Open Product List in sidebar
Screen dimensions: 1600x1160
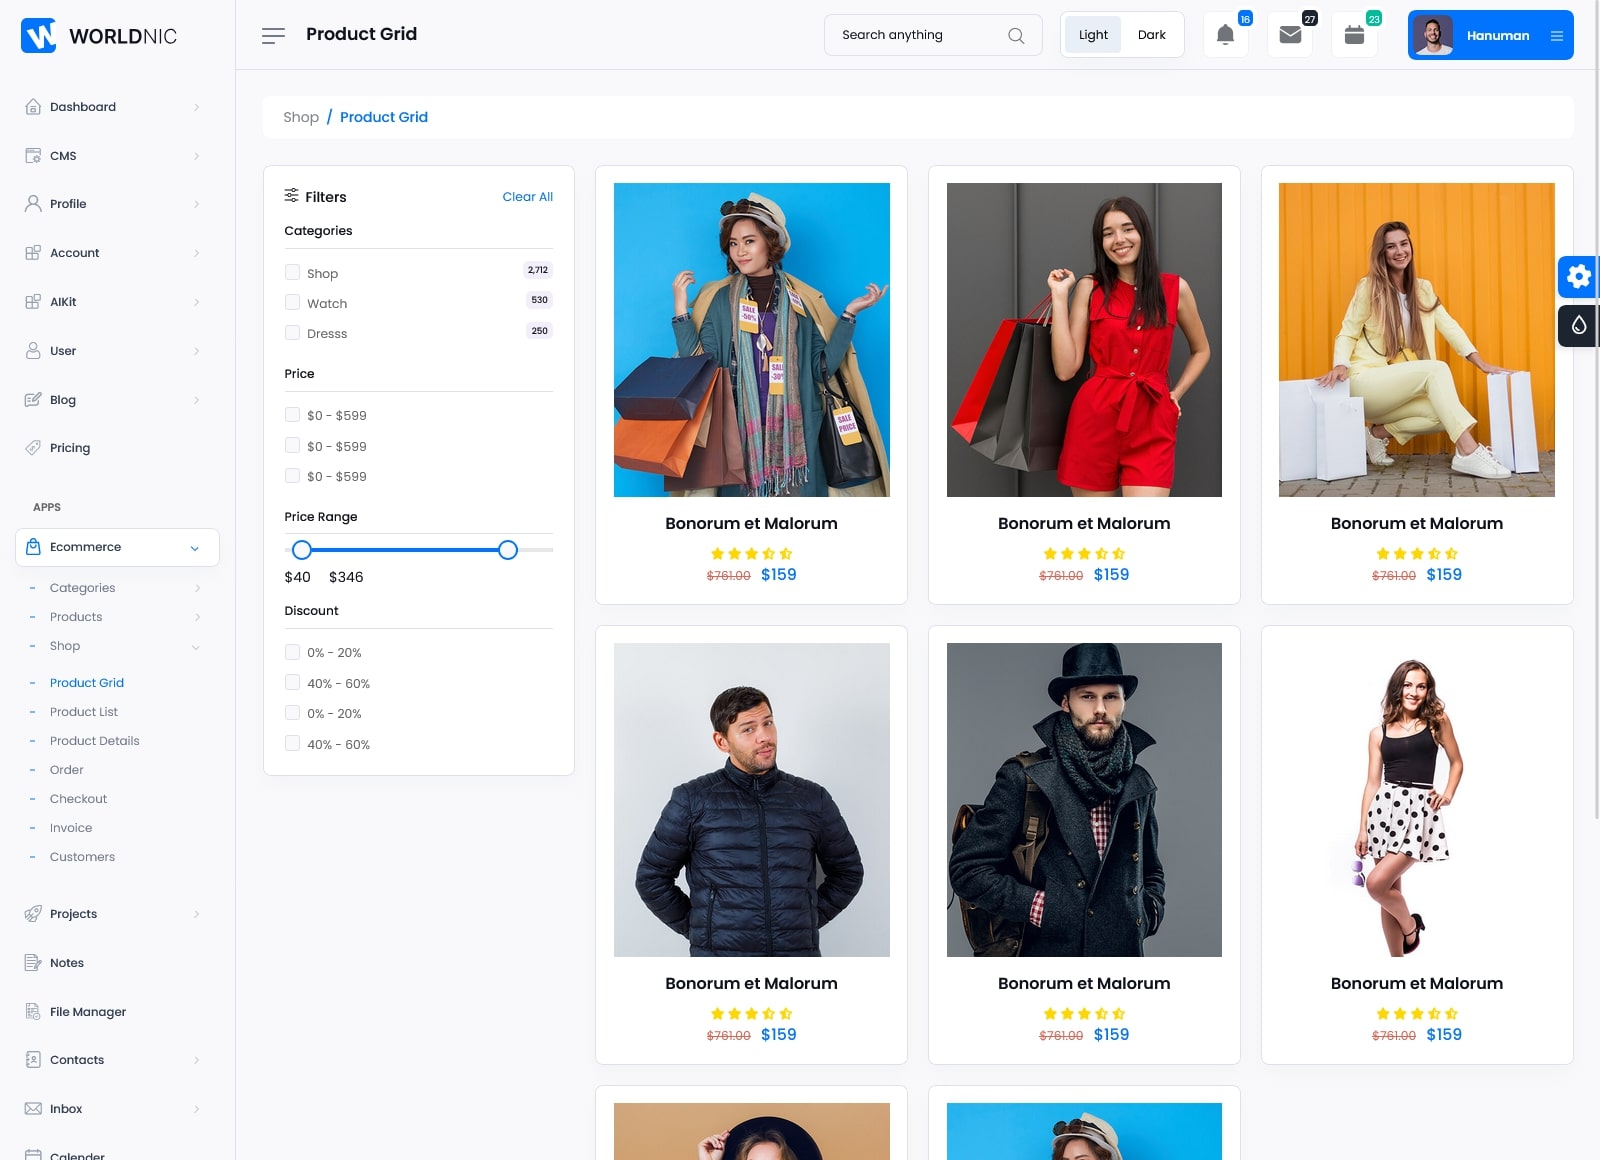pos(84,712)
